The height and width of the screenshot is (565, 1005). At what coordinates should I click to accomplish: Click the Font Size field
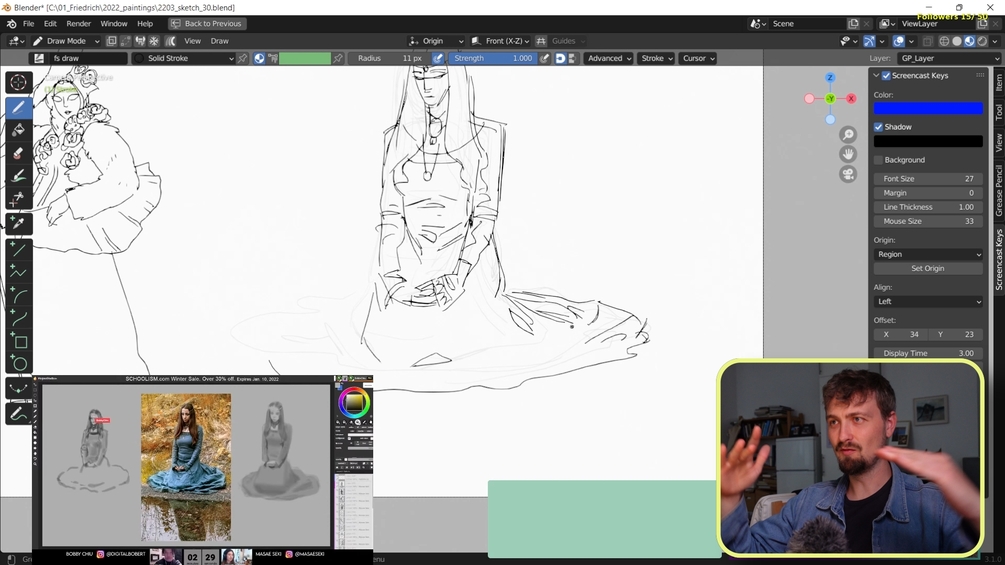click(928, 179)
